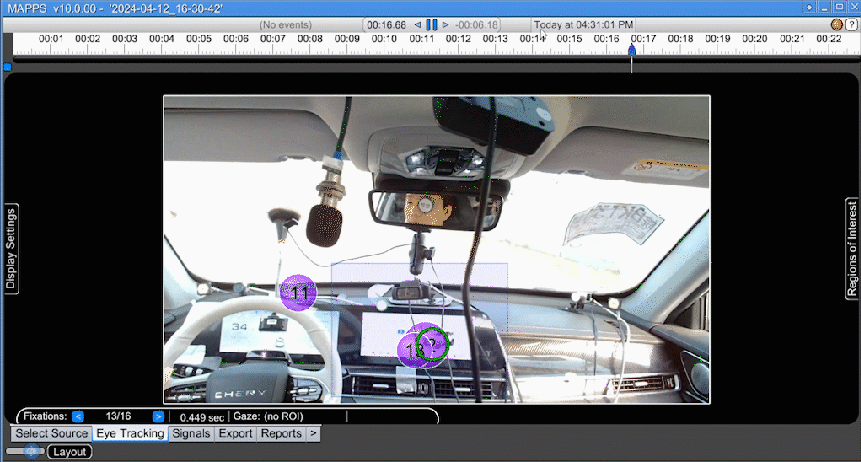This screenshot has width=861, height=462.
Task: Click the Layout button
Action: pyautogui.click(x=69, y=452)
